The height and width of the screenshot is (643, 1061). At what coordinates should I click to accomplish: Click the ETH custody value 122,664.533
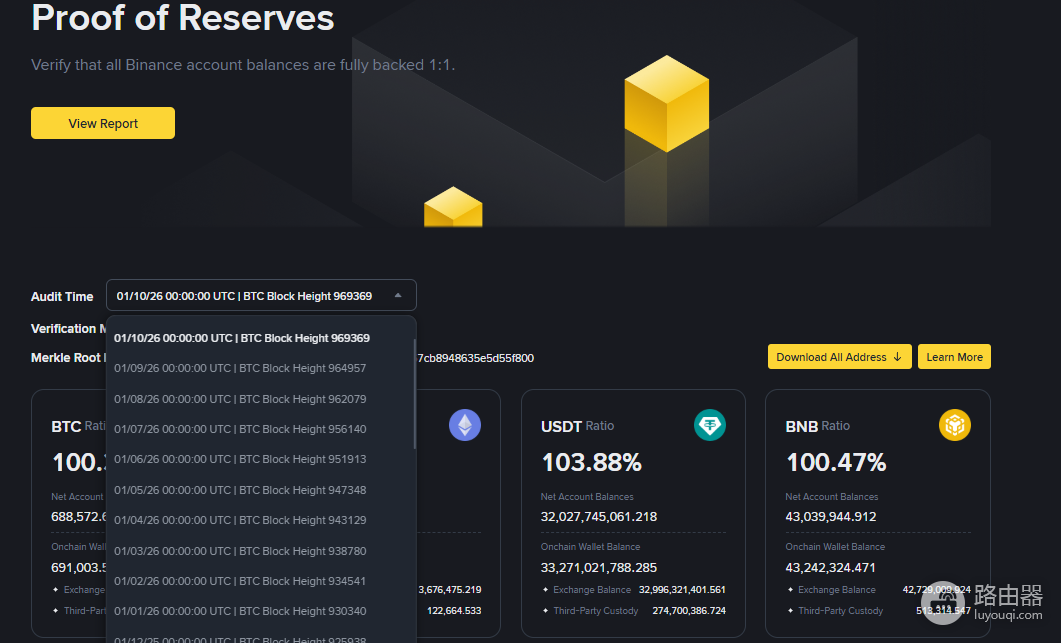454,611
